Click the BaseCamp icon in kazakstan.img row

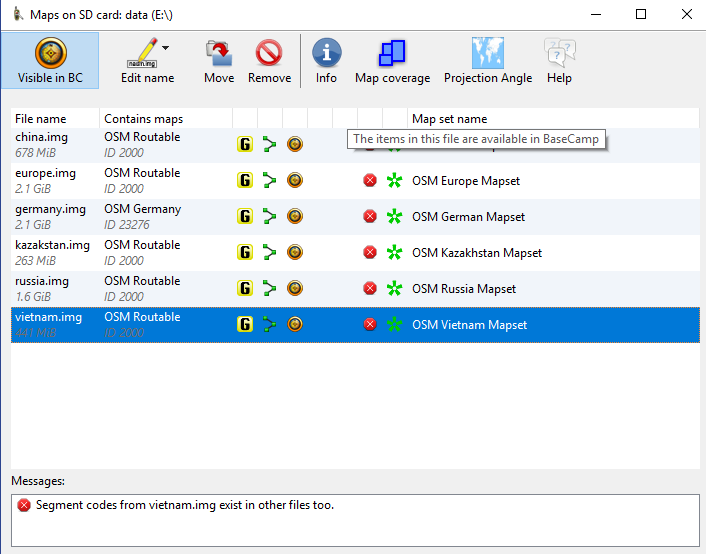tap(295, 252)
